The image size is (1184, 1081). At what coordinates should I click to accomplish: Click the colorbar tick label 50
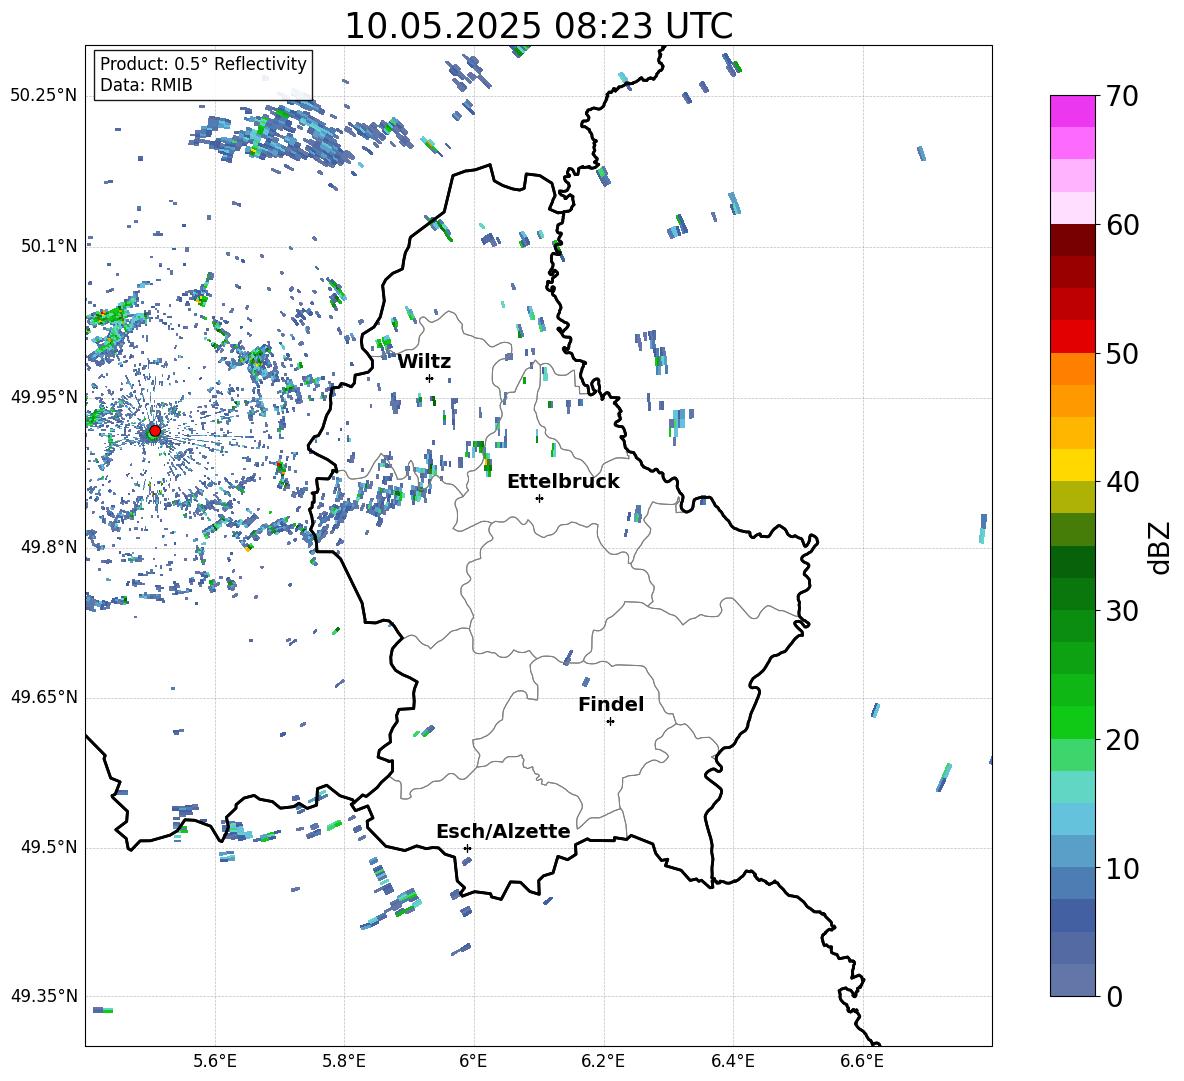point(1122,353)
